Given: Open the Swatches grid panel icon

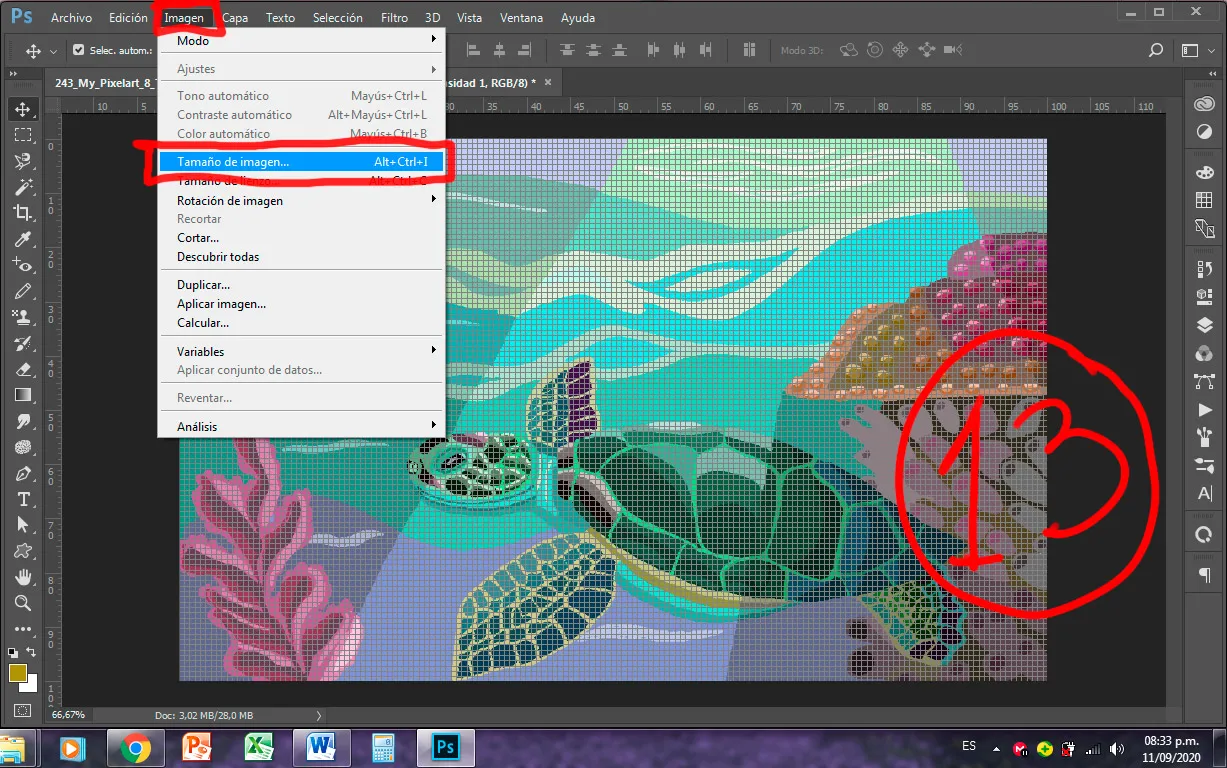Looking at the screenshot, I should [x=1204, y=200].
